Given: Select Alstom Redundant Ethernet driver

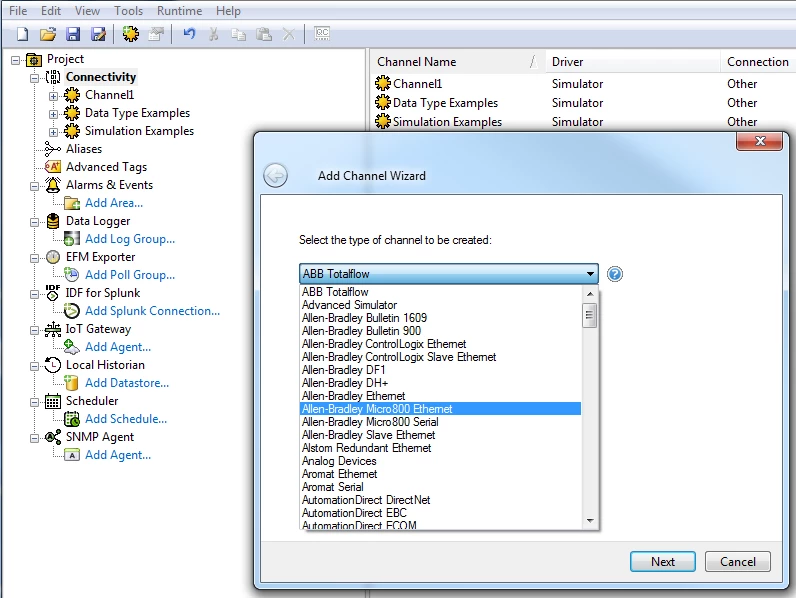Looking at the screenshot, I should [x=440, y=448].
